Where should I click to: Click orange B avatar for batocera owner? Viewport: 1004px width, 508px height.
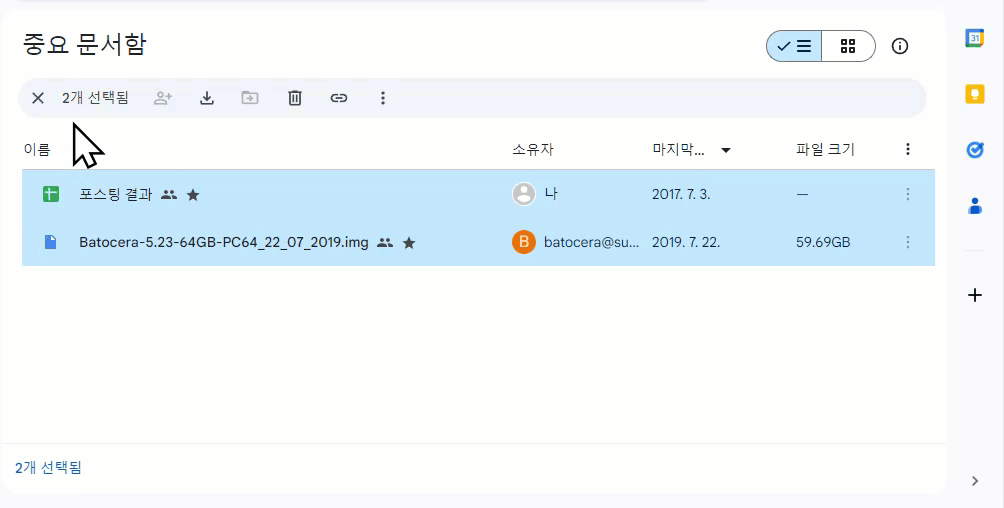[524, 242]
